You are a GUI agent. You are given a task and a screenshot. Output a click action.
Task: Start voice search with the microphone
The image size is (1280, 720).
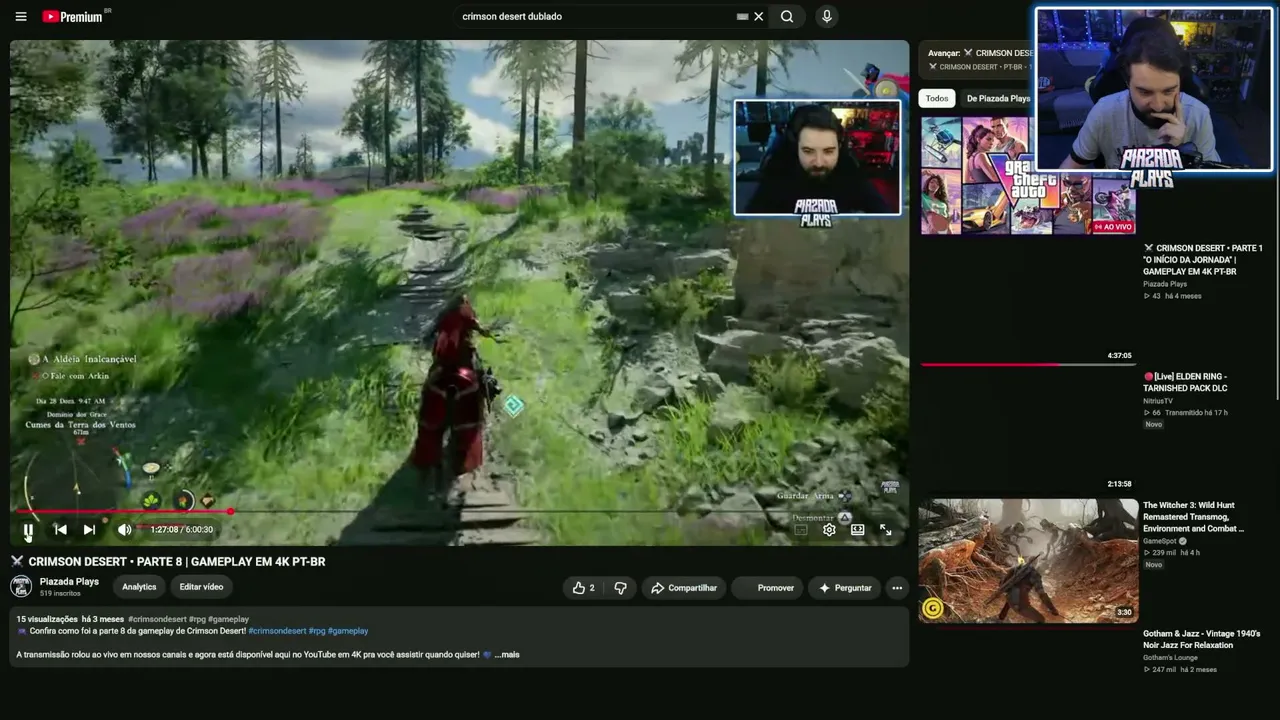point(826,16)
